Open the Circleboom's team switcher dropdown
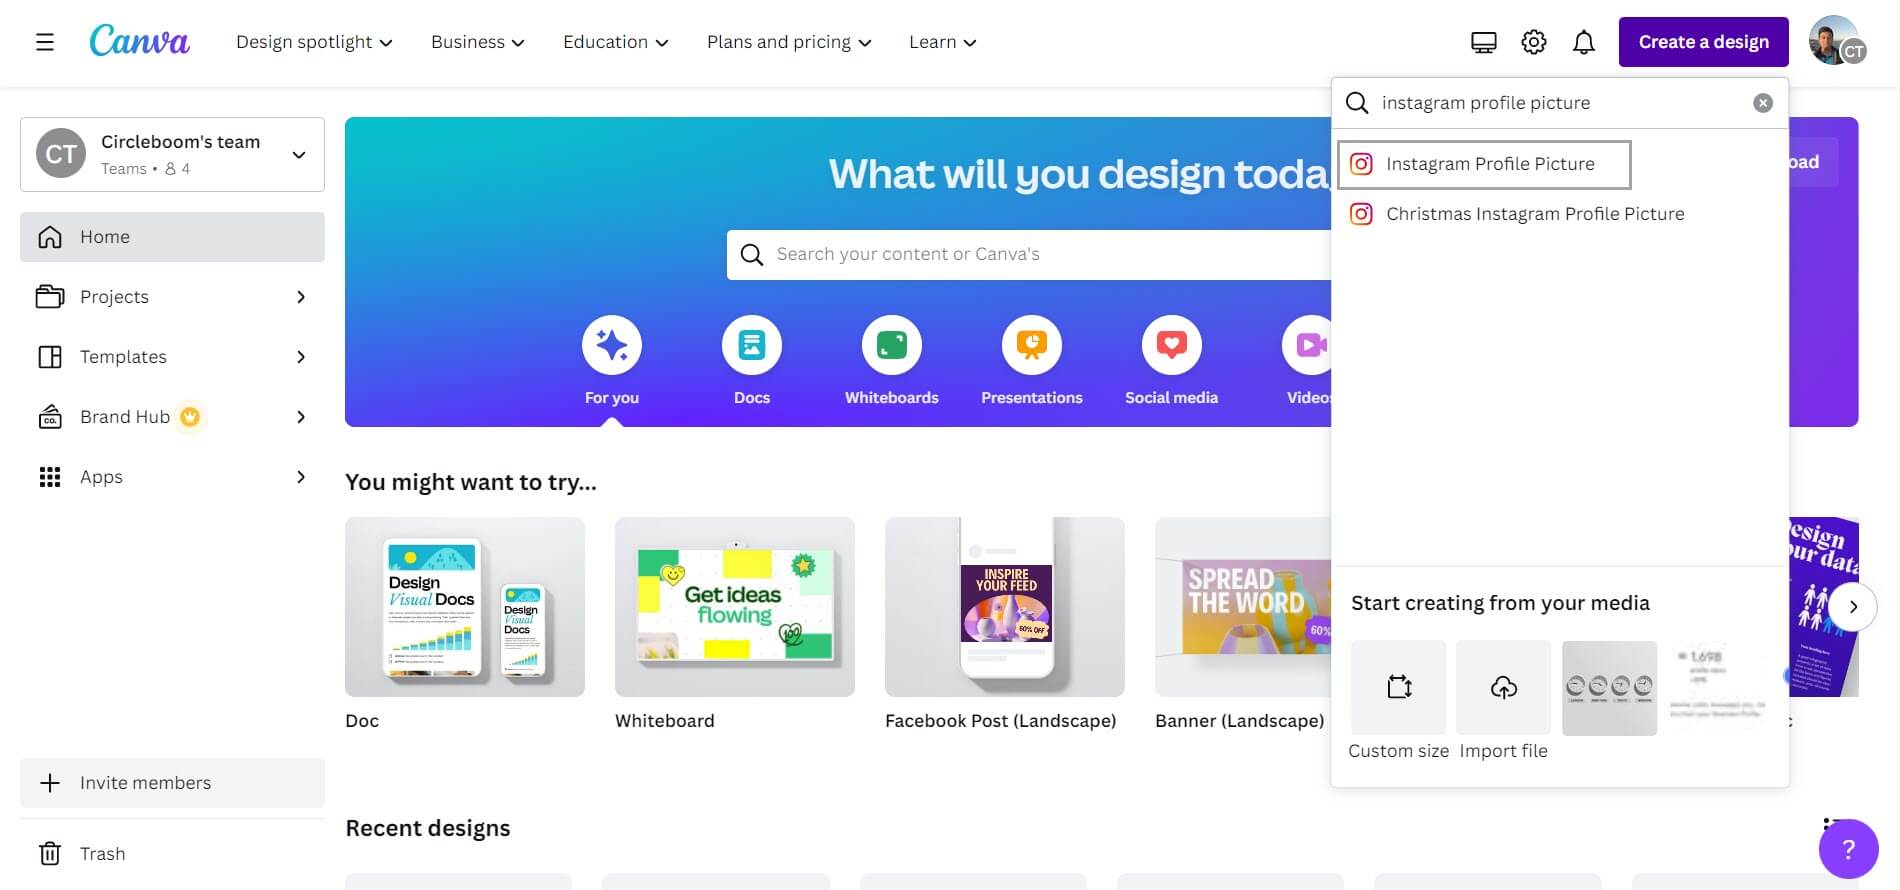Image resolution: width=1900 pixels, height=890 pixels. tap(172, 154)
